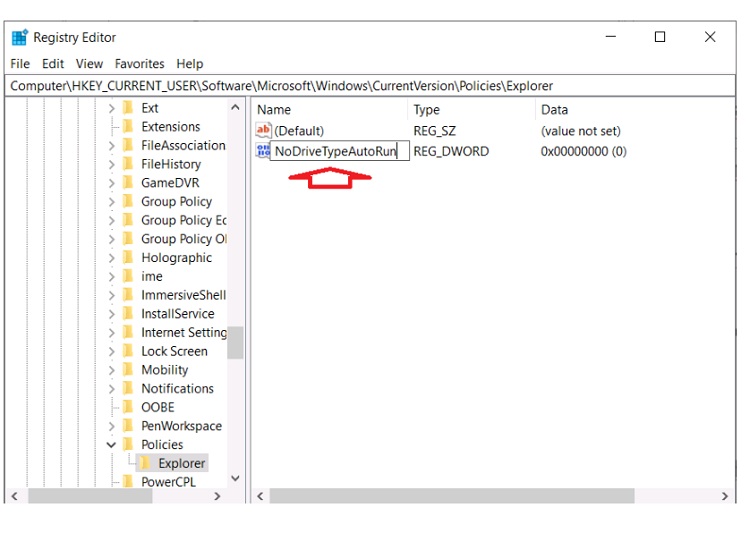Screen dimensions: 750x533
Task: Click the (value not set) data cell
Action: (580, 131)
